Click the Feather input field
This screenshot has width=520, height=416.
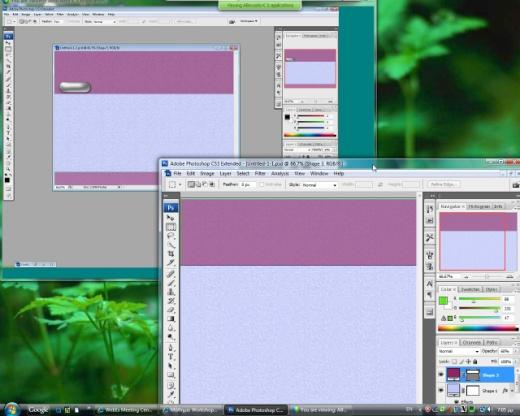[247, 184]
